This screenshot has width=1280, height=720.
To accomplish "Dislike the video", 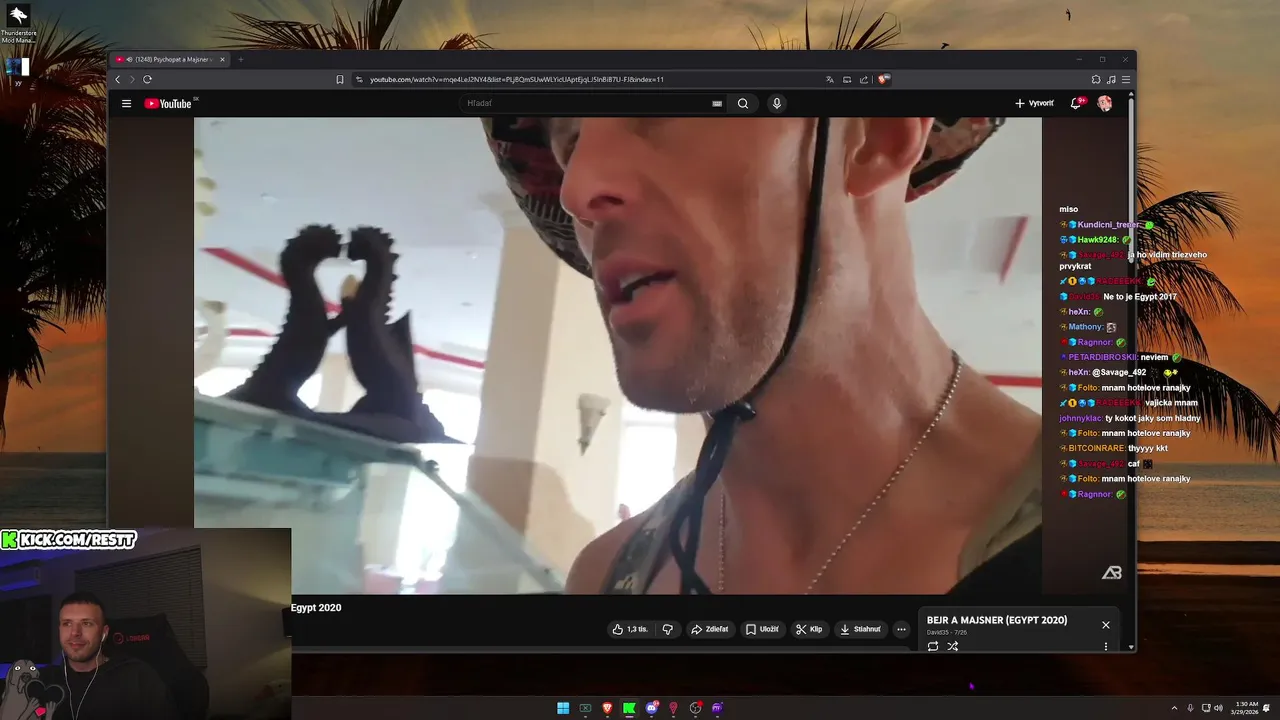I will [x=668, y=629].
